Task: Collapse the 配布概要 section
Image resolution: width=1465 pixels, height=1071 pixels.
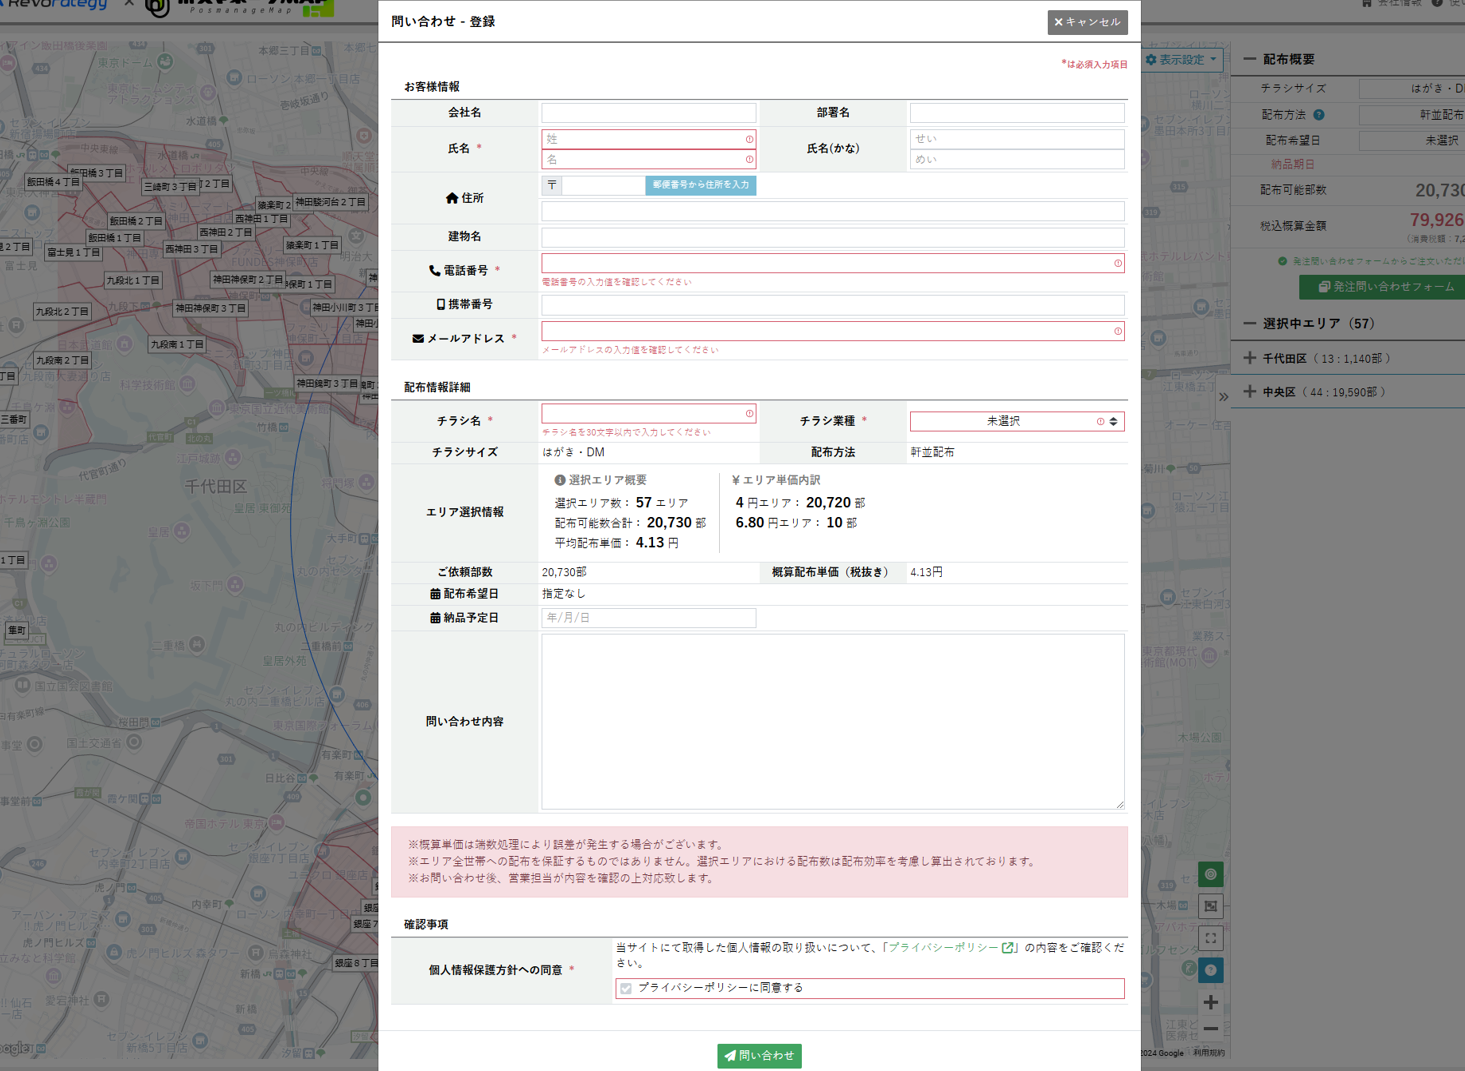Action: (1250, 60)
